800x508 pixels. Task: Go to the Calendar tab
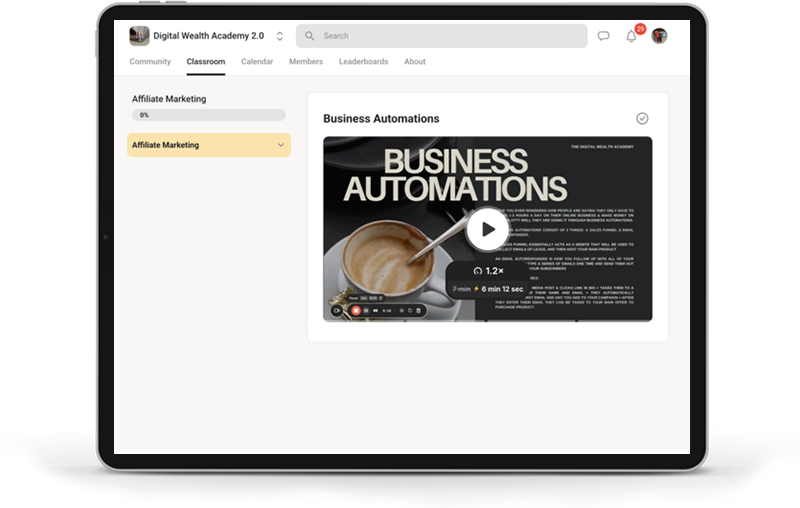(257, 62)
